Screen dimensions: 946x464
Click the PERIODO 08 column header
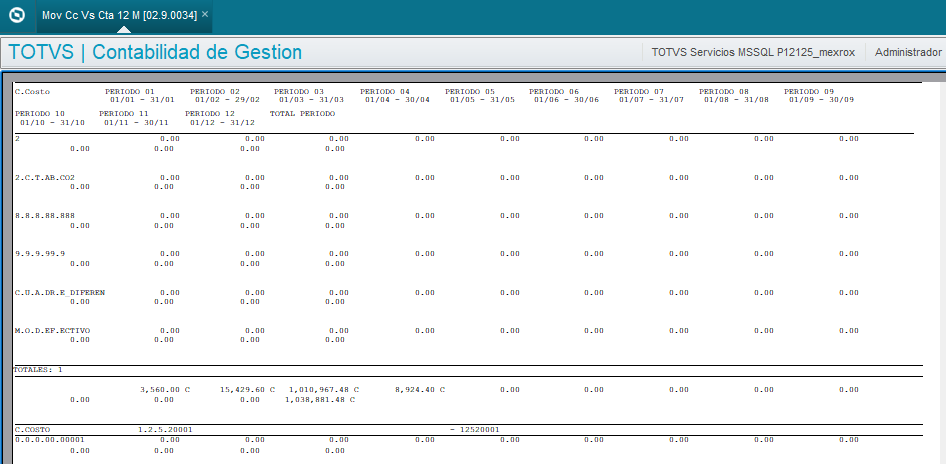(x=724, y=92)
